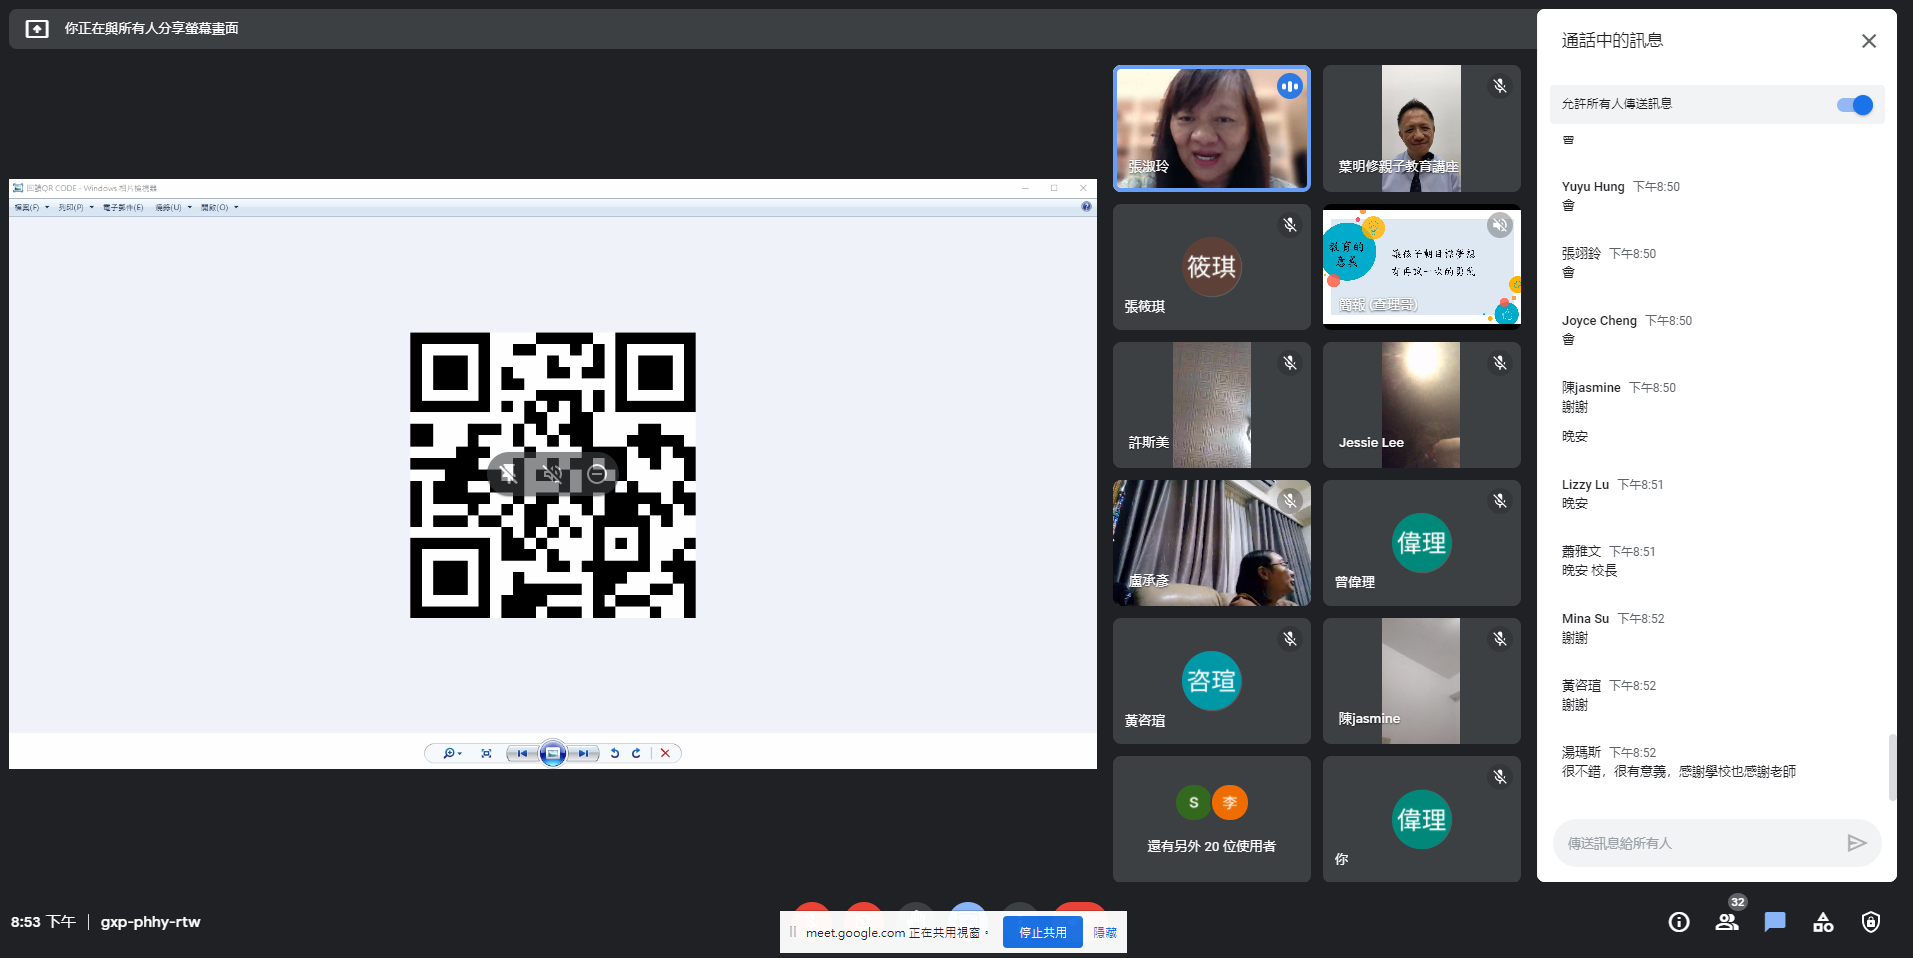
Task: Click the message input field
Action: [x=1700, y=843]
